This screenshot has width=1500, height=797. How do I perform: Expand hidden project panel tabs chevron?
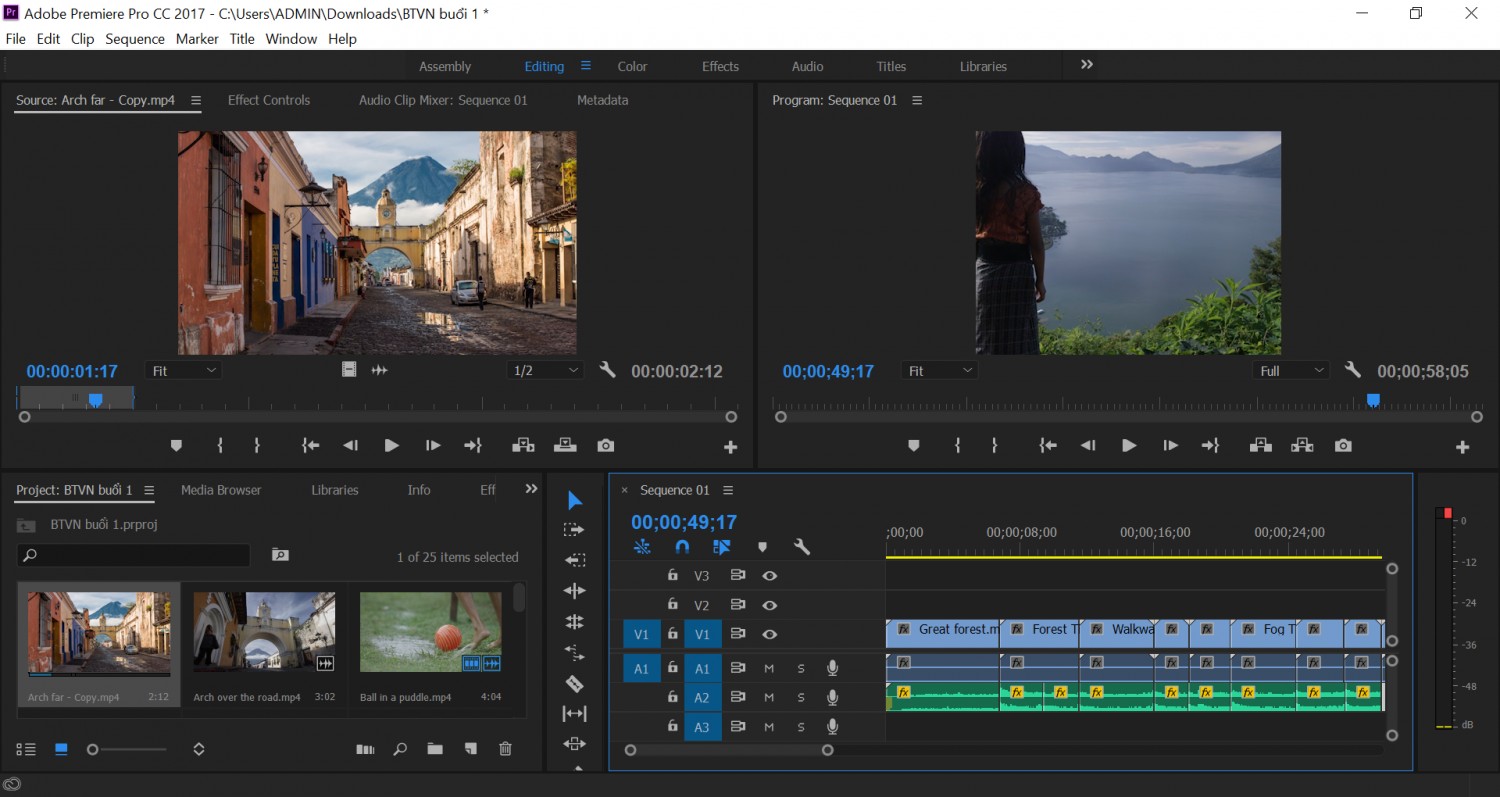point(531,489)
